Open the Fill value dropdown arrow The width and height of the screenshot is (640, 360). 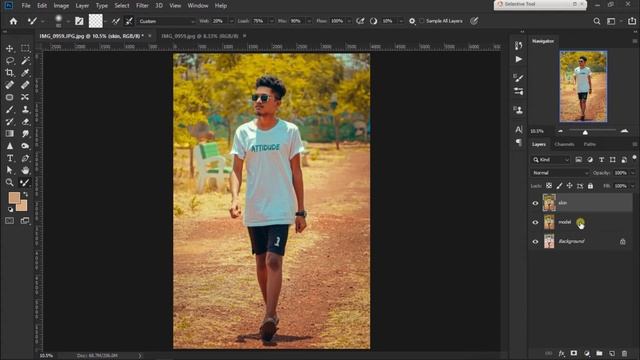pos(633,186)
